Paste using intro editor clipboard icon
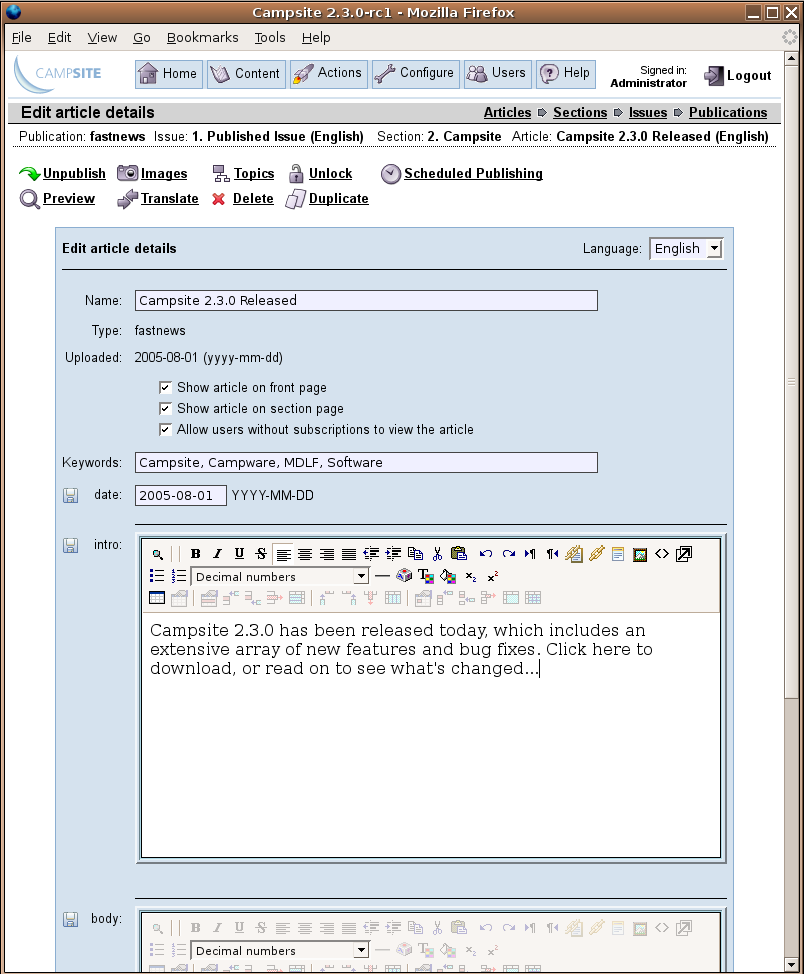Image resolution: width=804 pixels, height=975 pixels. 459,553
